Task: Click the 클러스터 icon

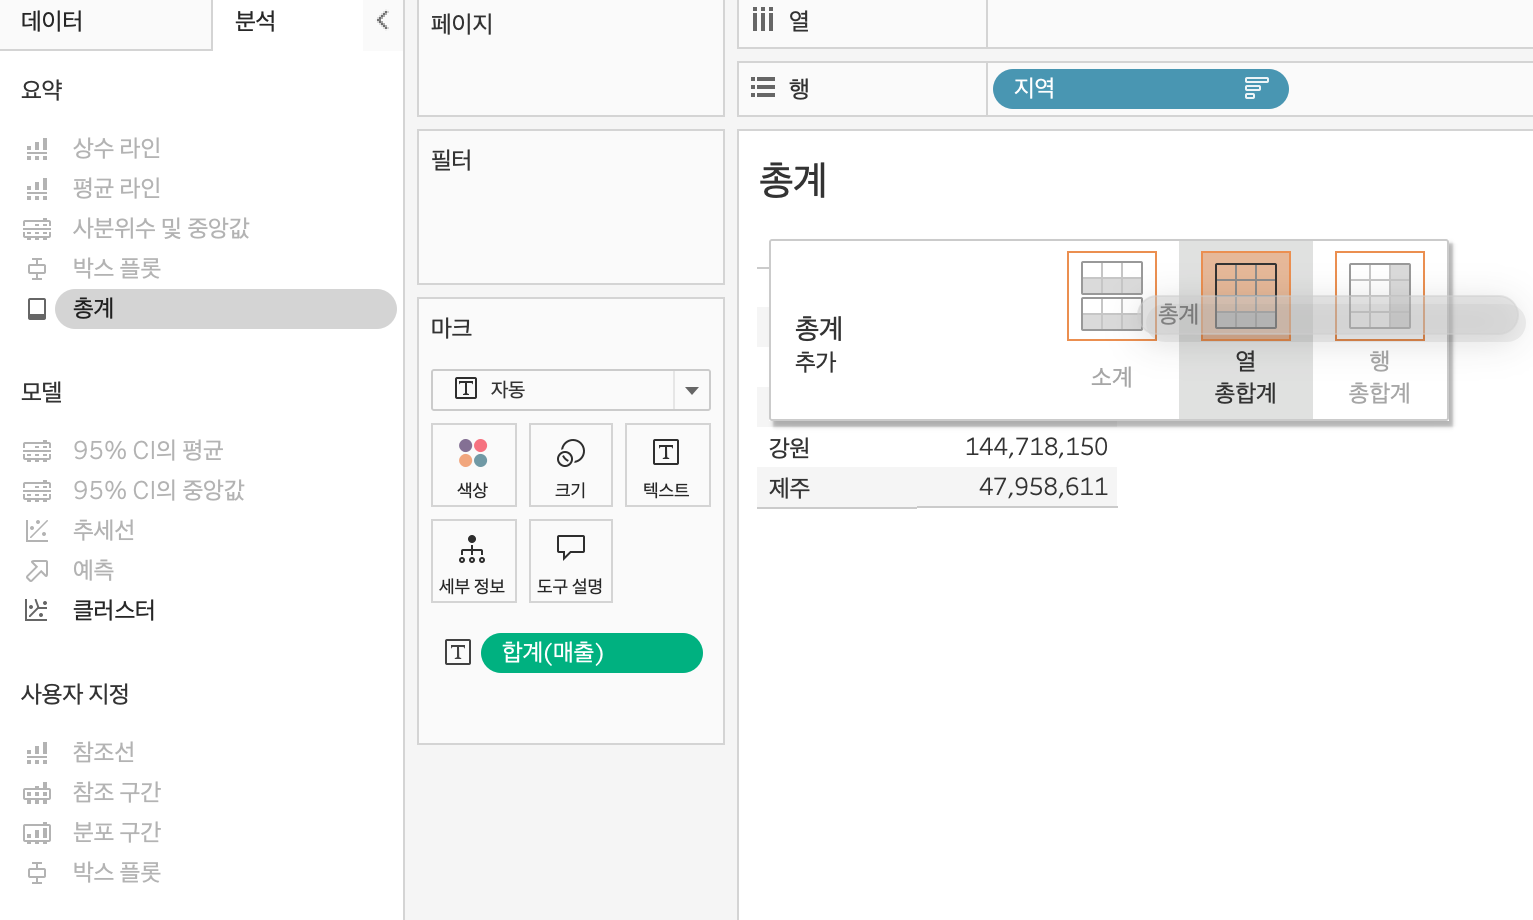Action: [37, 610]
